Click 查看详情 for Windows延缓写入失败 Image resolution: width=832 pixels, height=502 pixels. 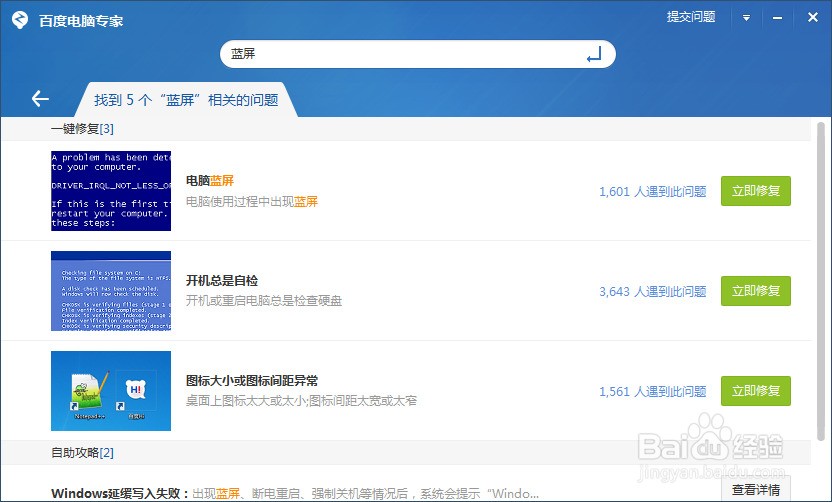pos(756,489)
